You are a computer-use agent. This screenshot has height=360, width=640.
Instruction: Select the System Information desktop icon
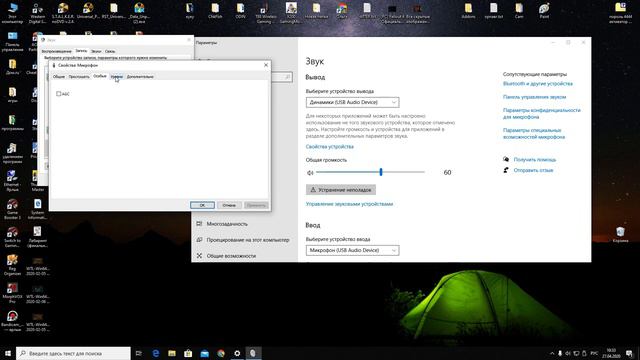38,209
